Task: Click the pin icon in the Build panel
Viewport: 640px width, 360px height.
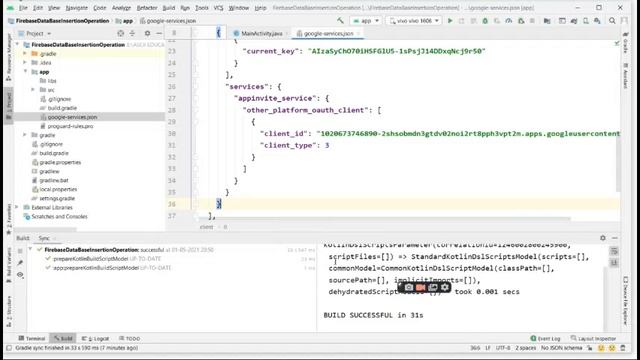Action: click(20, 262)
